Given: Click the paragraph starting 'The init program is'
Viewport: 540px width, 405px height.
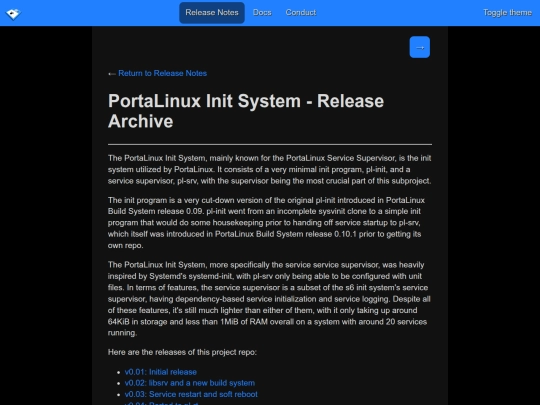Looking at the screenshot, I should click(266, 223).
